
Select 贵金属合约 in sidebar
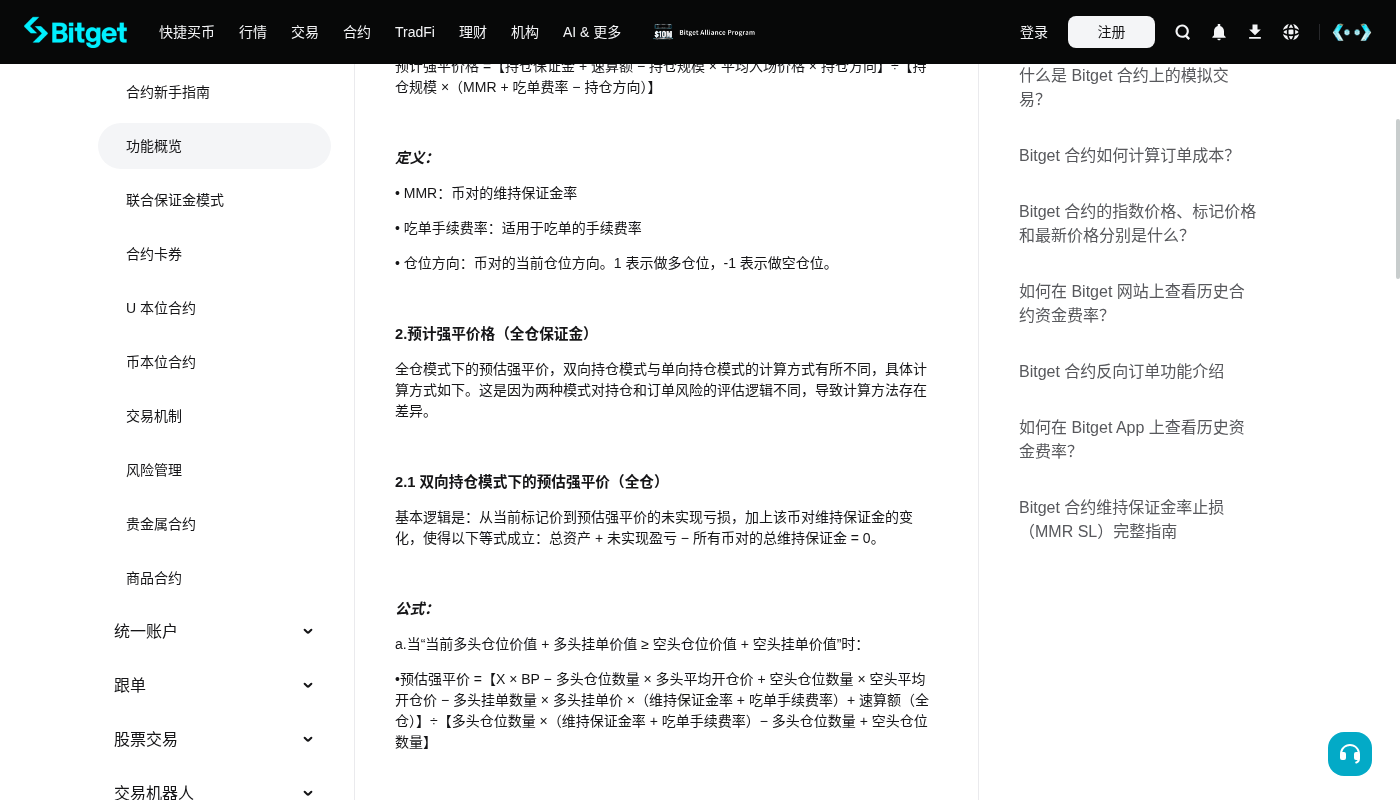(214, 524)
